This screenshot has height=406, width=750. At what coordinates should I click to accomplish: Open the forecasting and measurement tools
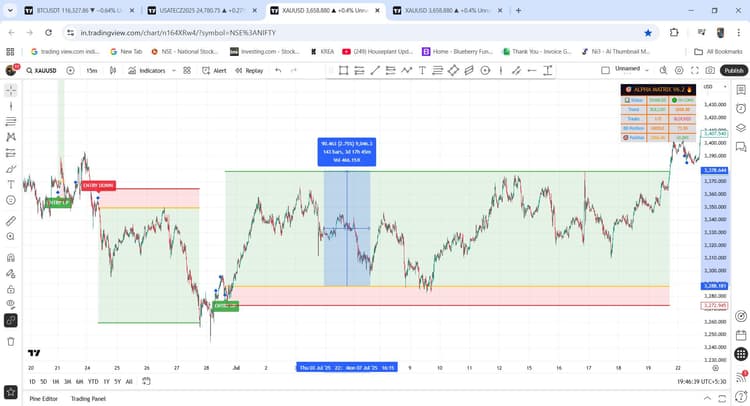[11, 153]
